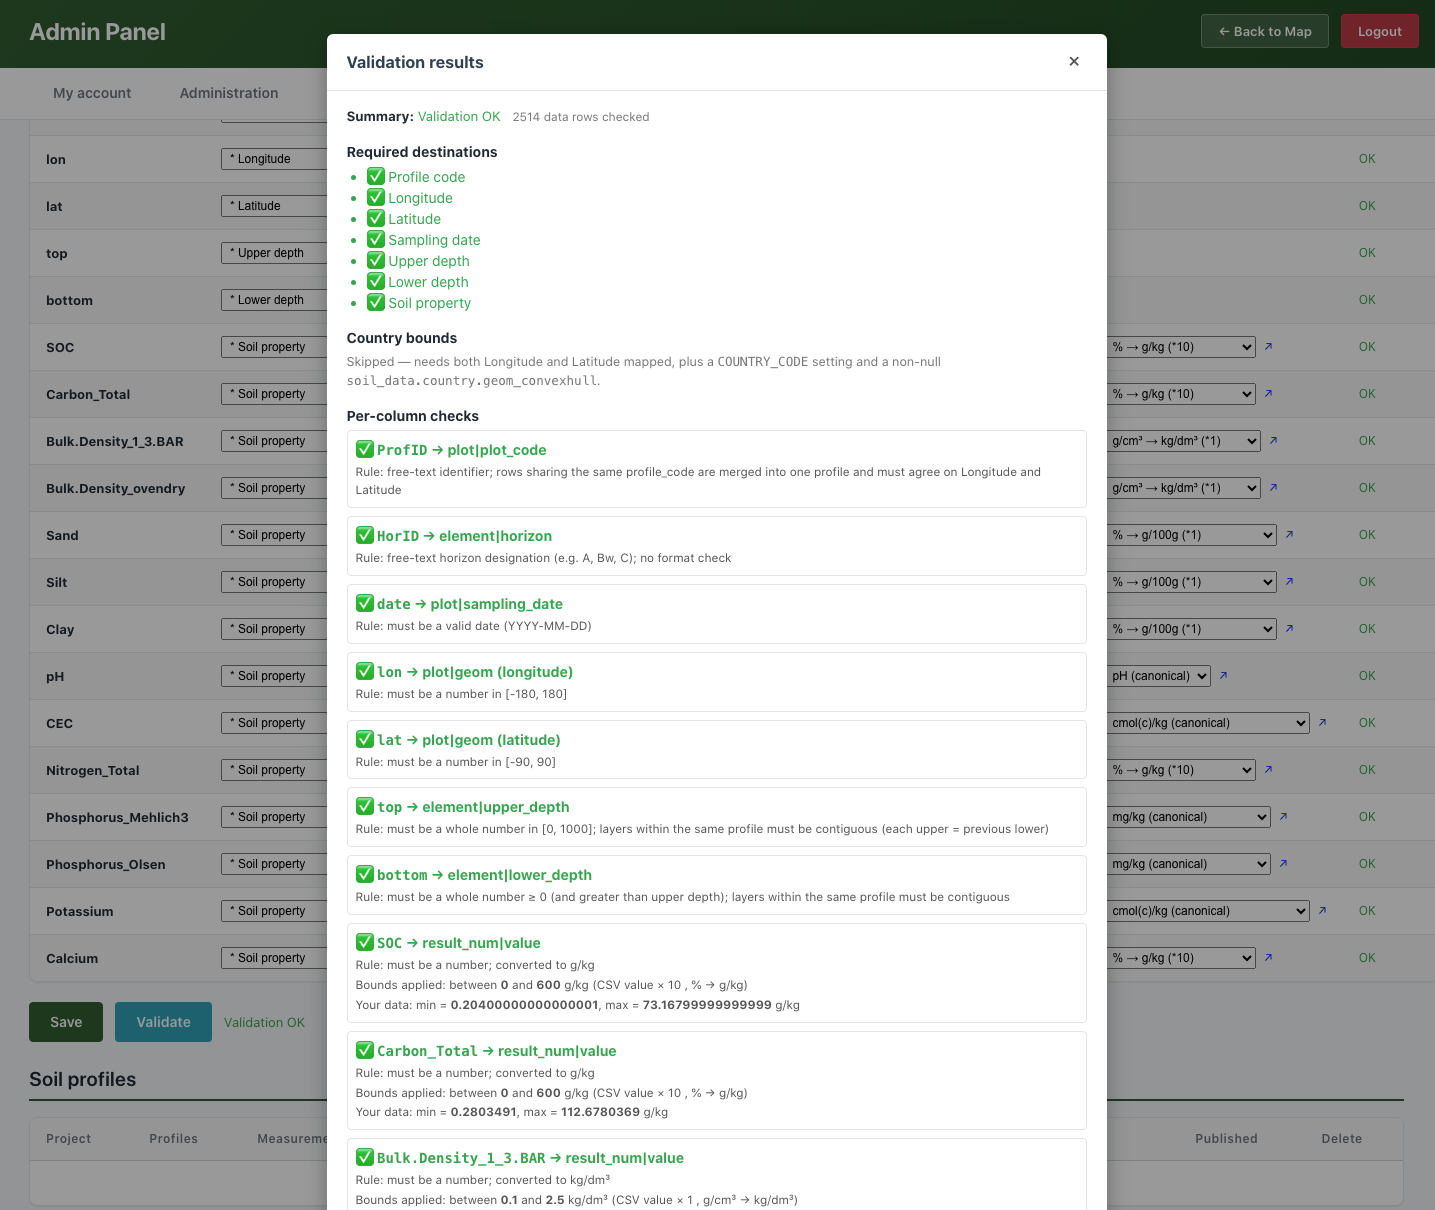
Task: Open Phosphorus_Olsen mg/kg unit dropdown
Action: (1189, 864)
